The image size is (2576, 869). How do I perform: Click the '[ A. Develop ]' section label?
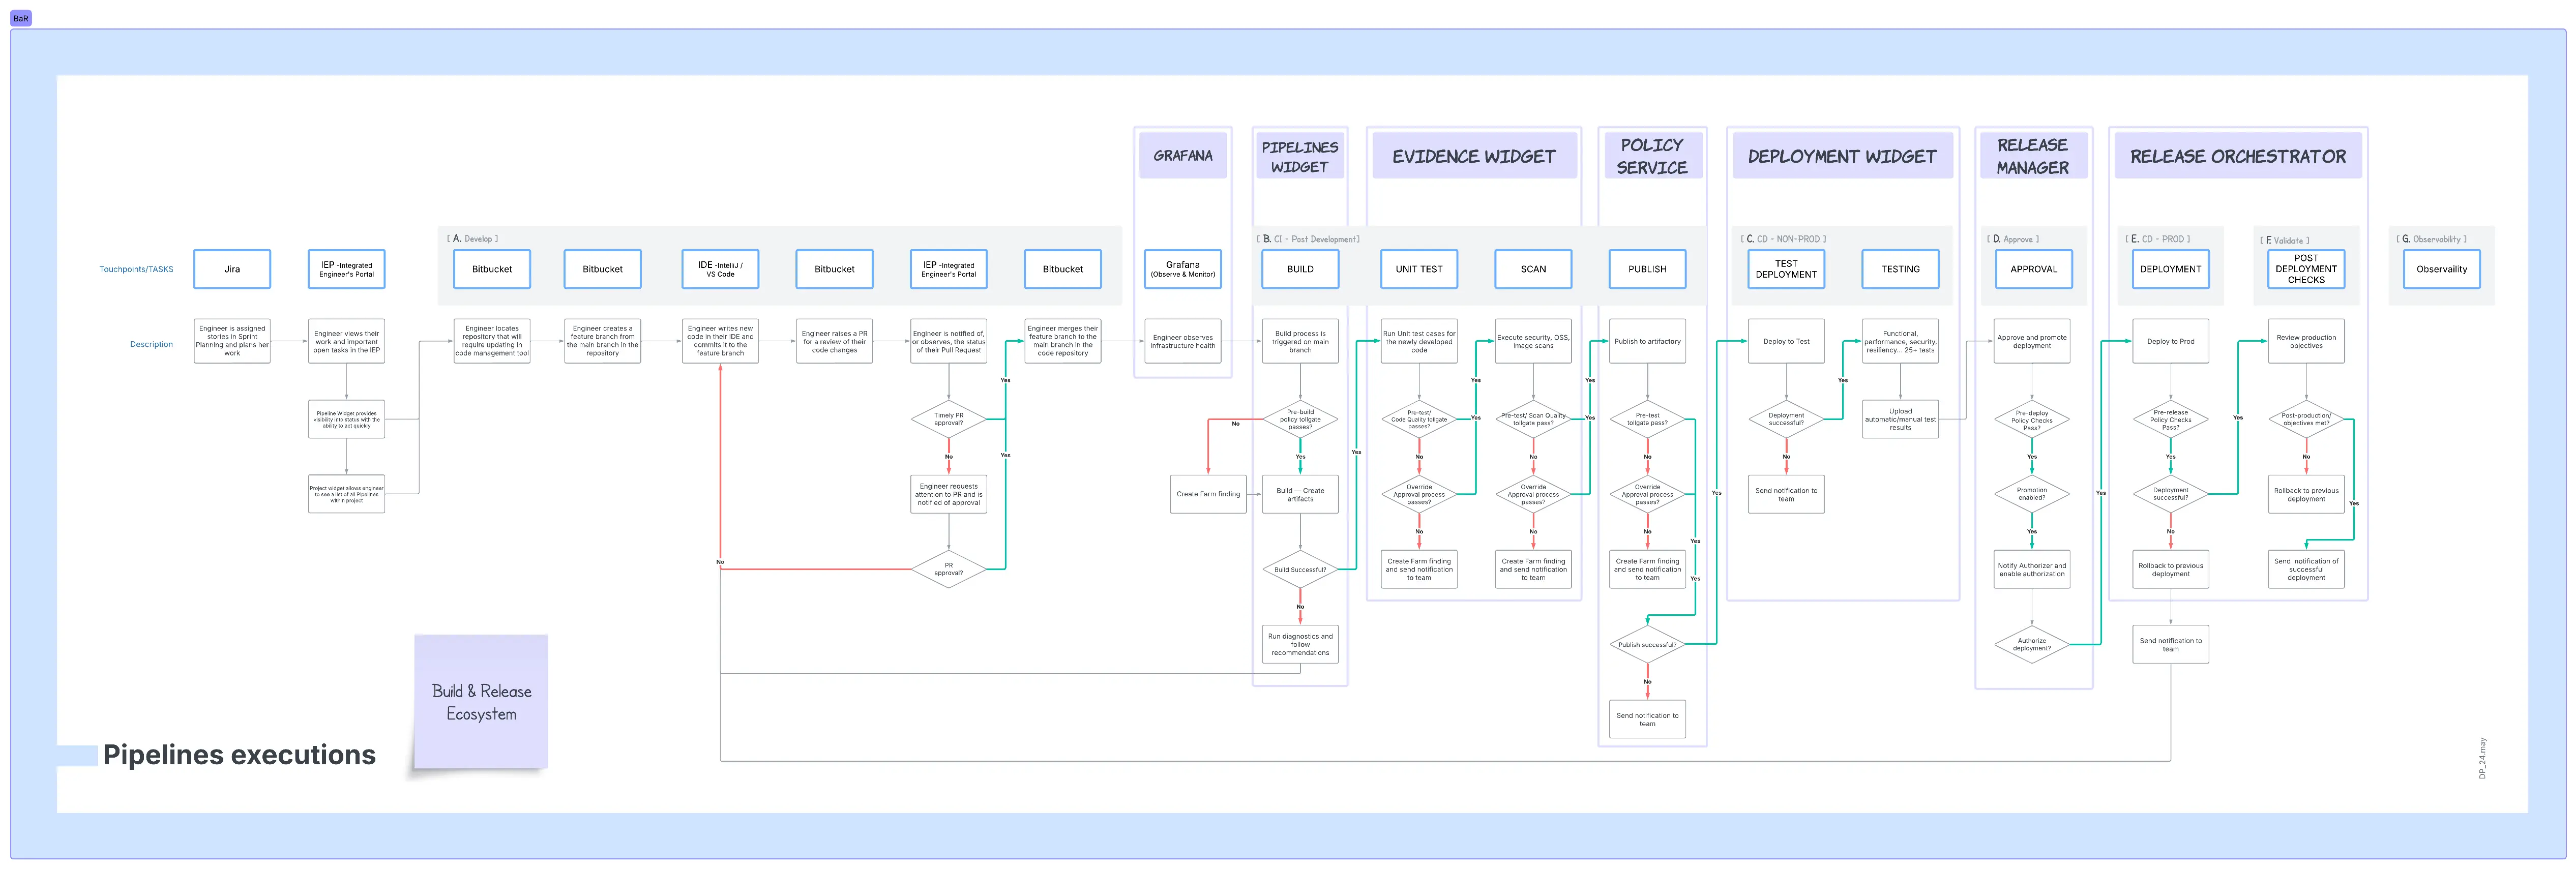pos(472,239)
